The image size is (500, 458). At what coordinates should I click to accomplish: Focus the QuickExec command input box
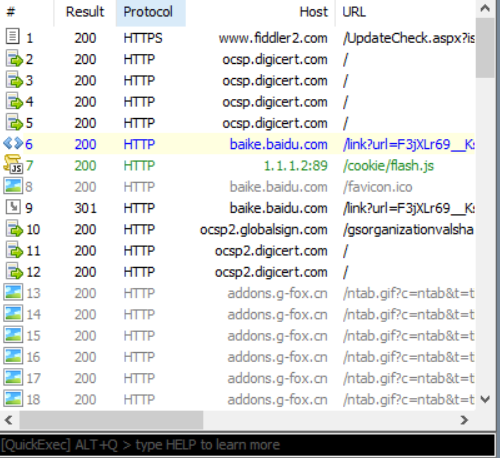[247, 445]
